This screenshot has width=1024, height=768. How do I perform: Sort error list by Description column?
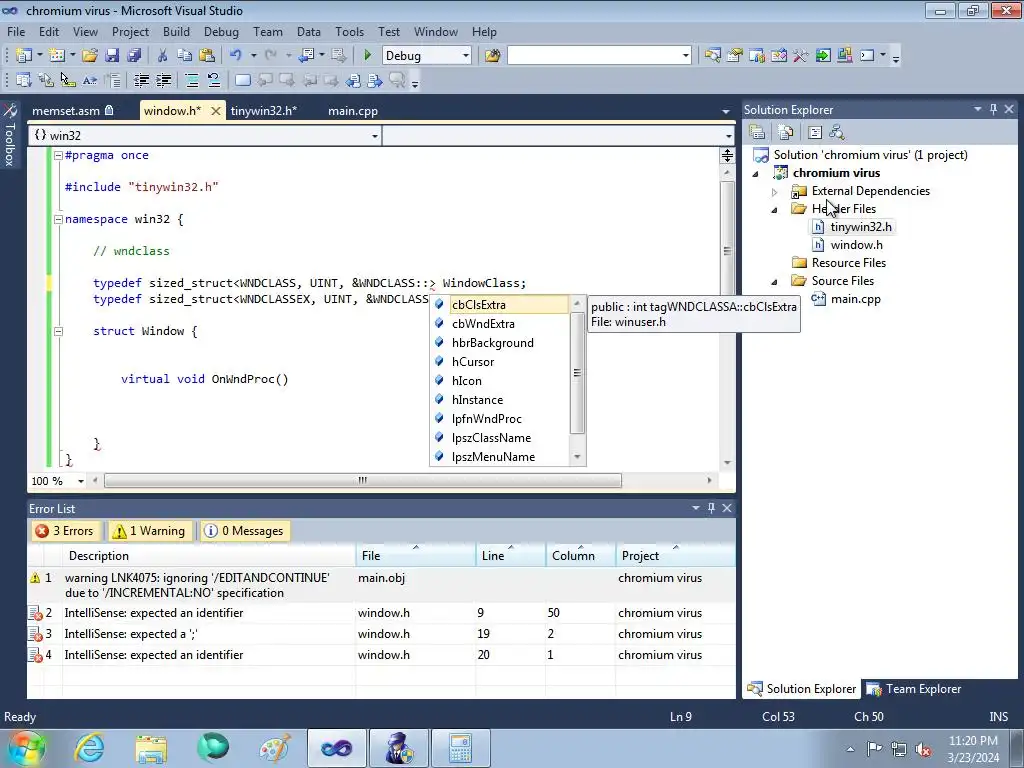(x=209, y=556)
